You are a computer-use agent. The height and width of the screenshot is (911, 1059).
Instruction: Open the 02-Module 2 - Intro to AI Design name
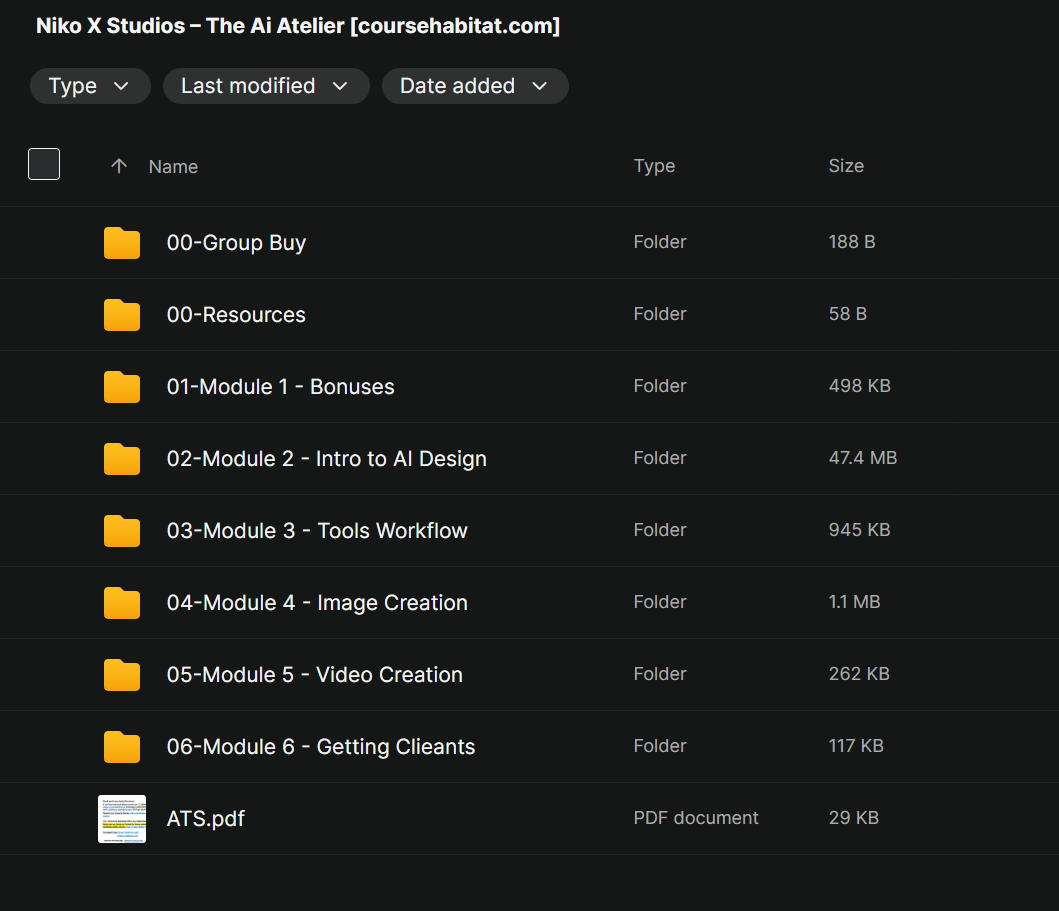(326, 459)
